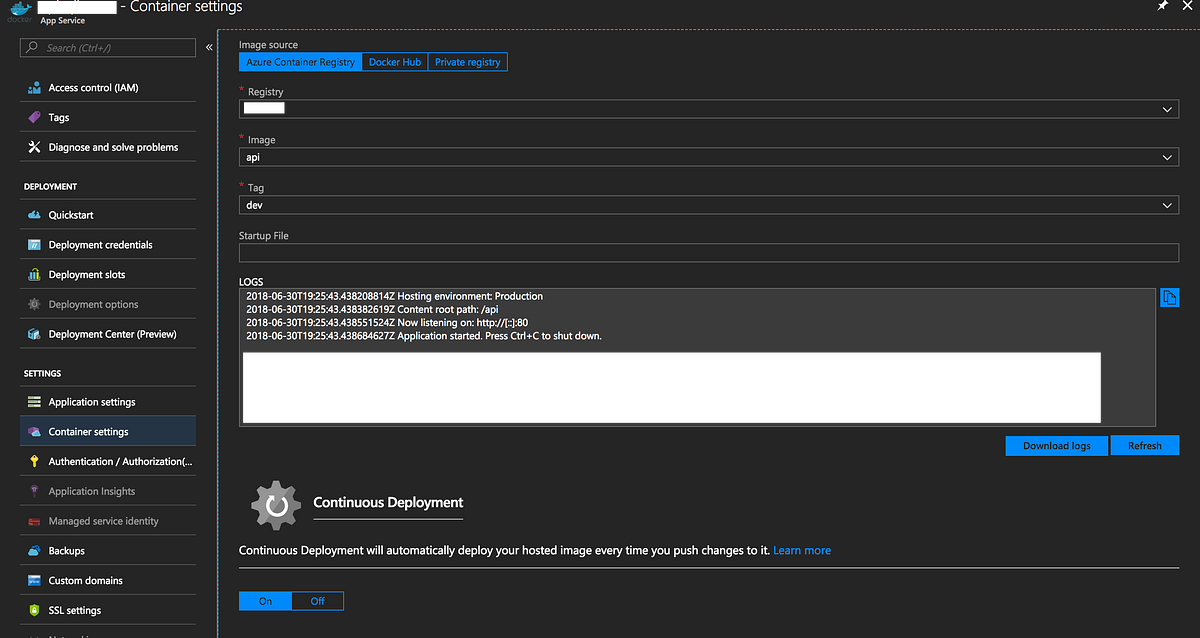Select Azure Container Registry source tab
This screenshot has width=1200, height=638.
(x=300, y=62)
